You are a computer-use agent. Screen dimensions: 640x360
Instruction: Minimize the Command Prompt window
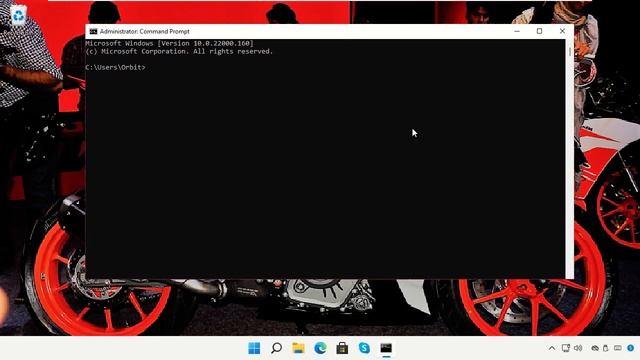coord(517,31)
